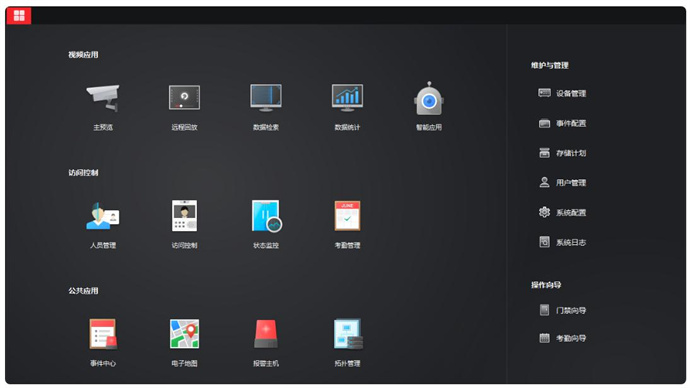Click the 维护与管理 heading
Image resolution: width=690 pixels, height=388 pixels.
tap(550, 66)
